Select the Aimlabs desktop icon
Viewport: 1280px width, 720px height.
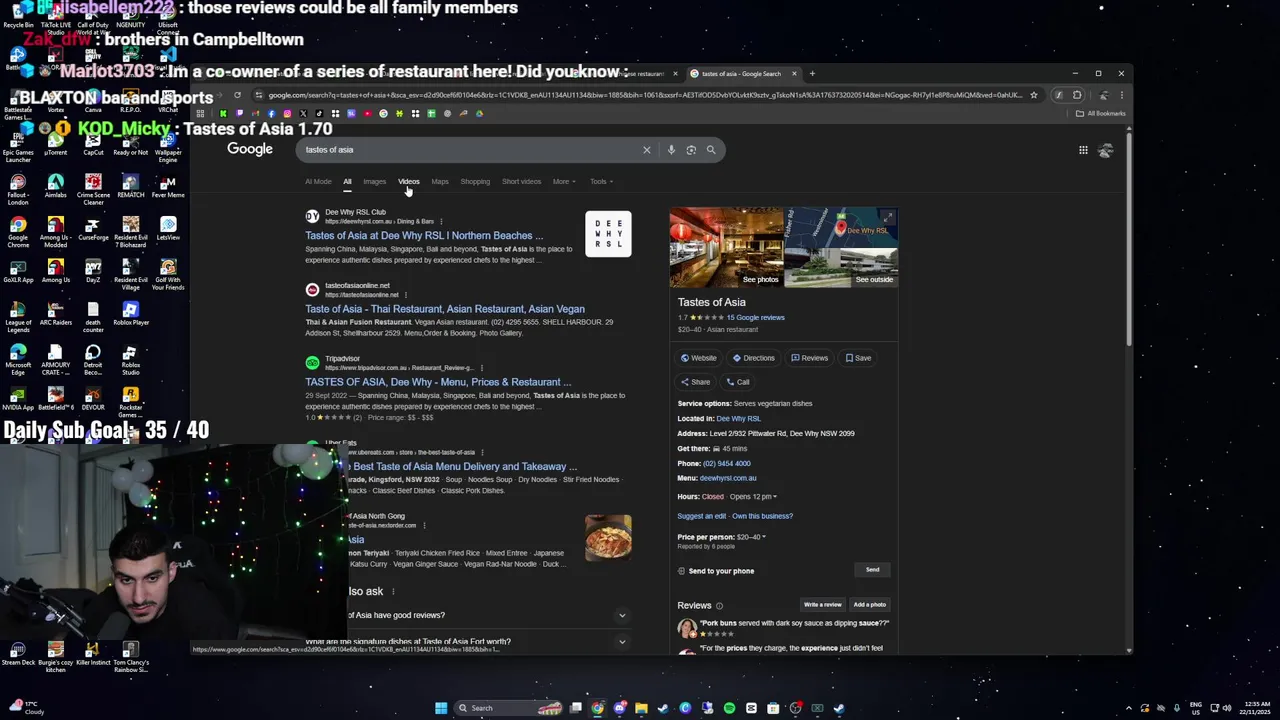tap(55, 187)
